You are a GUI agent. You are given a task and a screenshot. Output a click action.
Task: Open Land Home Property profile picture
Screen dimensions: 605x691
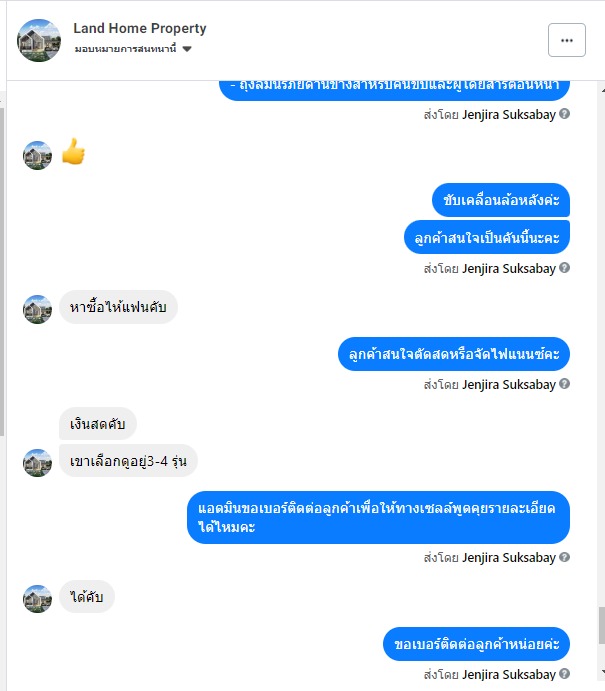39,40
